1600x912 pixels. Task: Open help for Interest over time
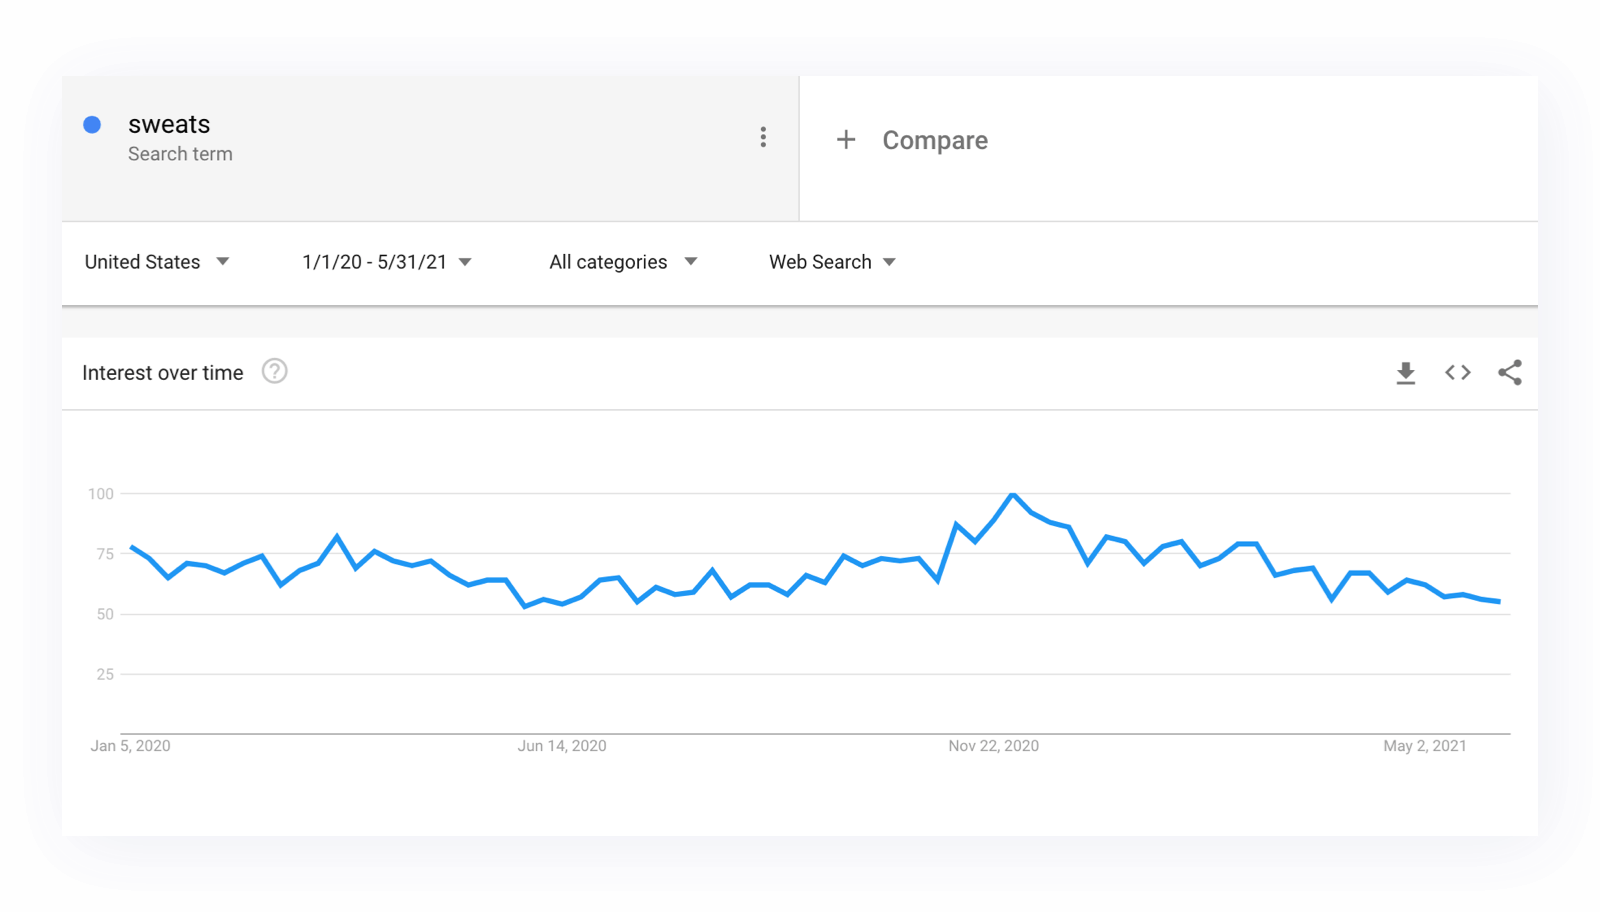pos(274,372)
